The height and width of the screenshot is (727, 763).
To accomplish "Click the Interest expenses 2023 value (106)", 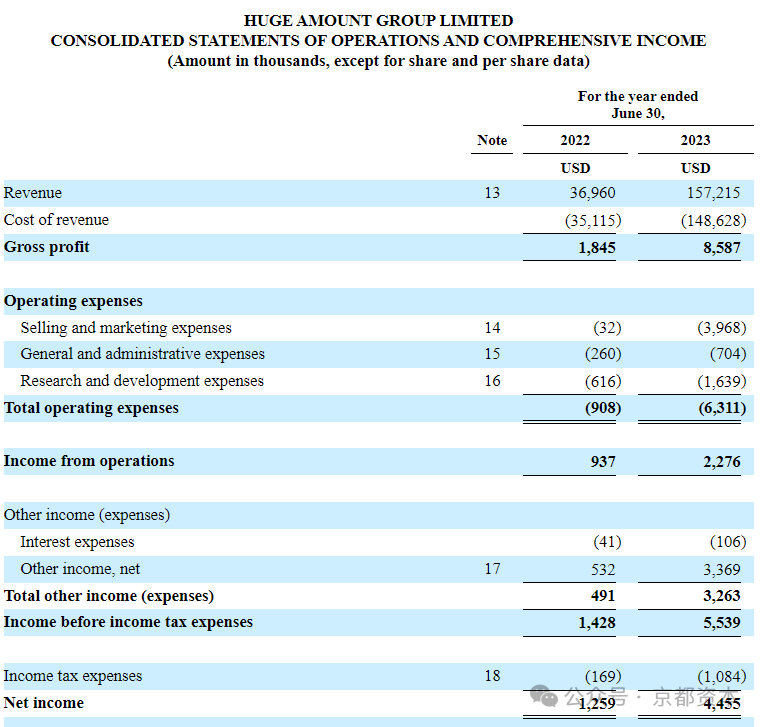I will pyautogui.click(x=728, y=542).
